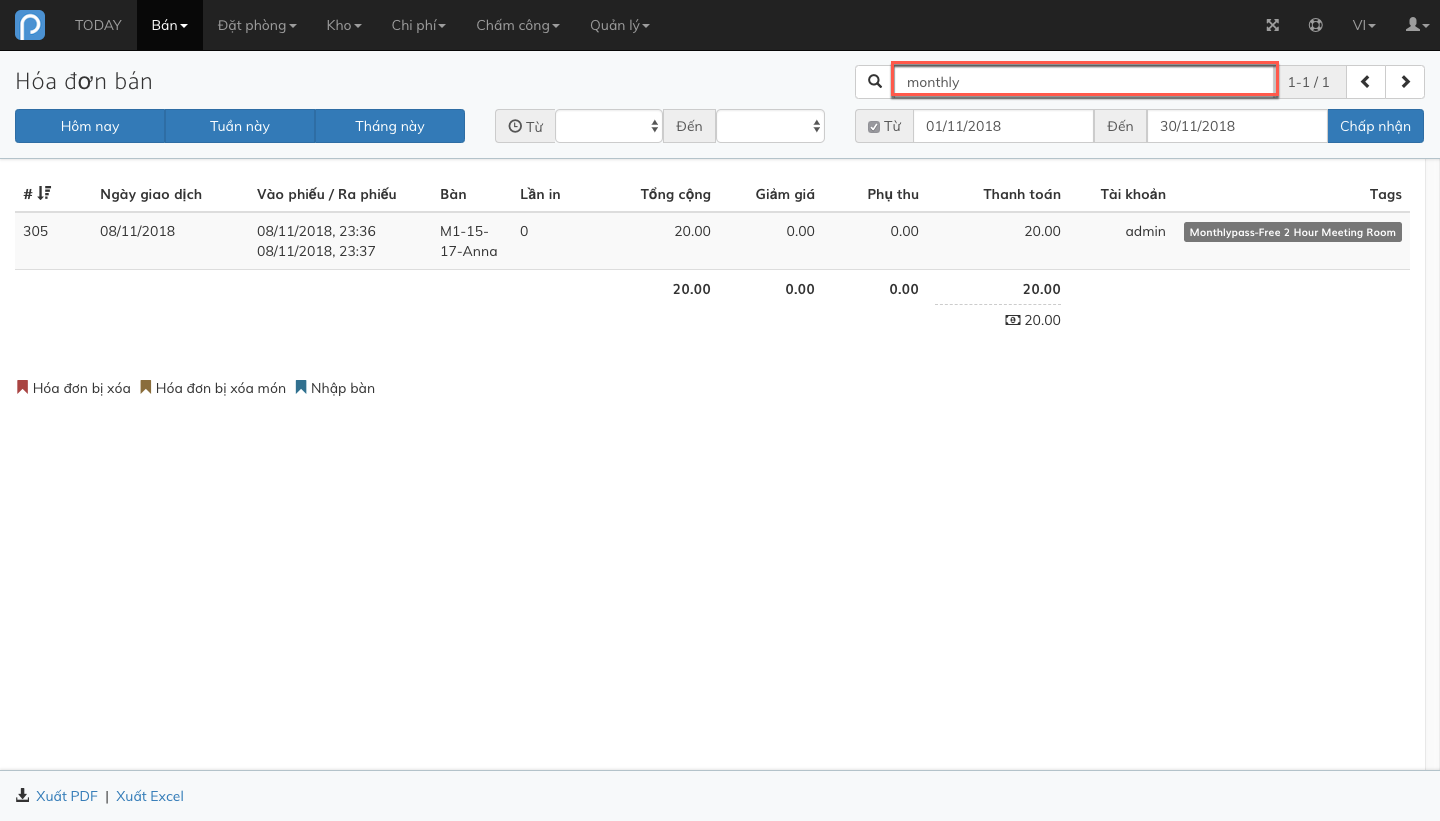Export the list via Xuất PDF
Image resolution: width=1440 pixels, height=821 pixels.
[67, 796]
